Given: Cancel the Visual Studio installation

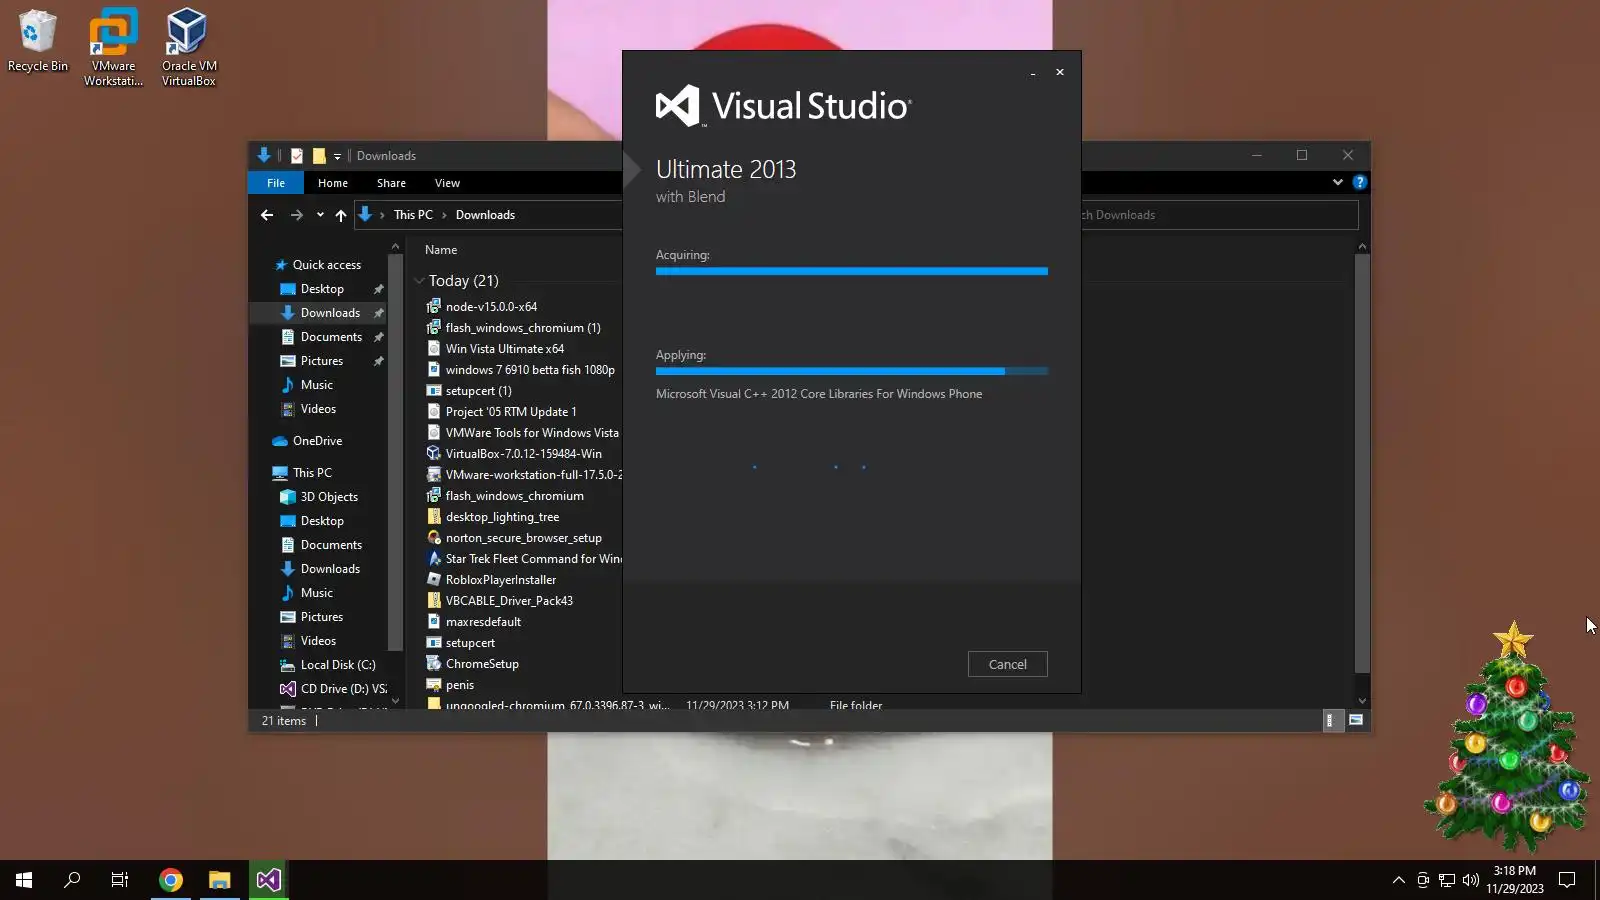Looking at the screenshot, I should click(x=1007, y=664).
